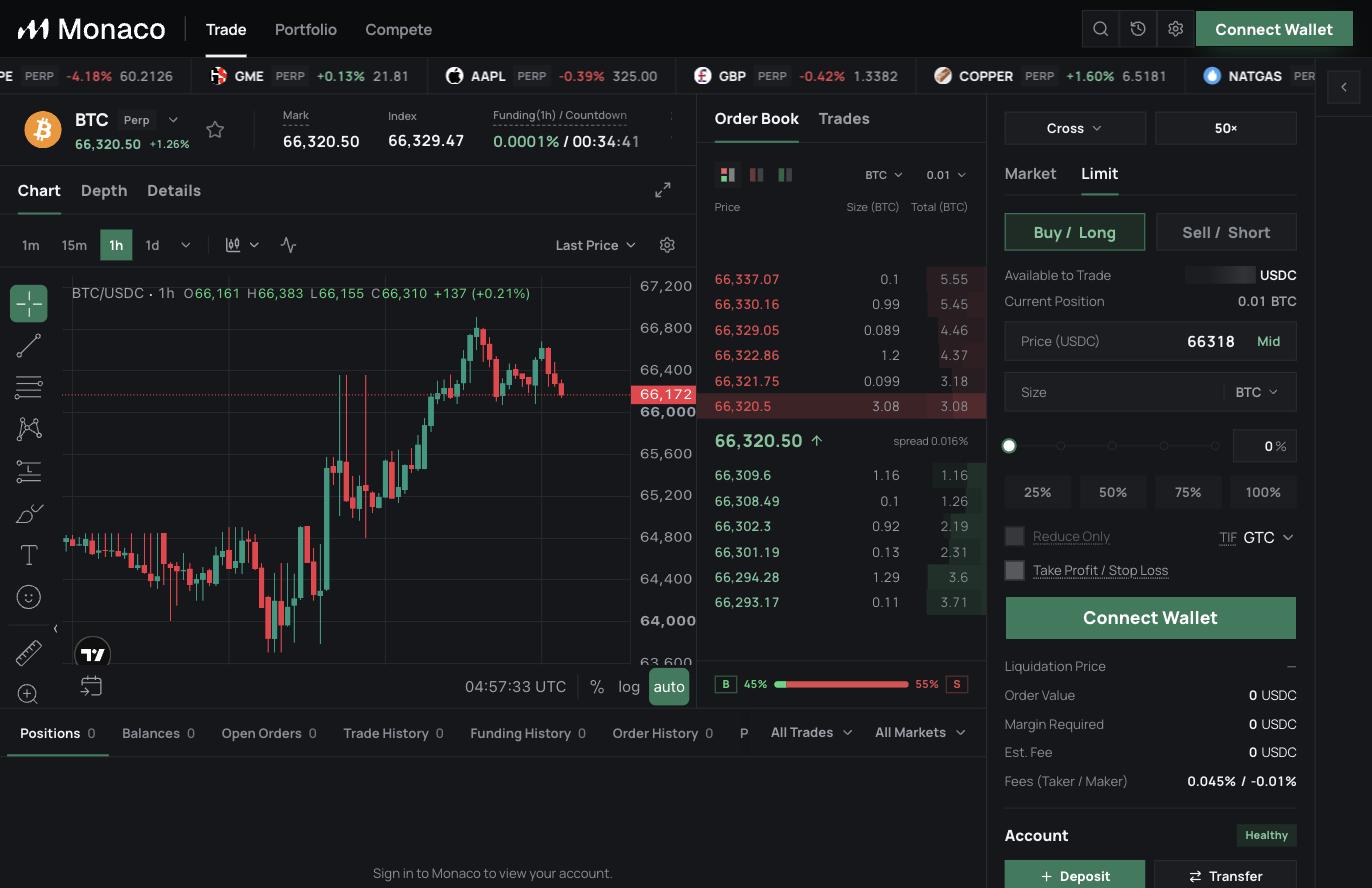1372x888 pixels.
Task: Click the TradingView logo badge
Action: pos(92,654)
